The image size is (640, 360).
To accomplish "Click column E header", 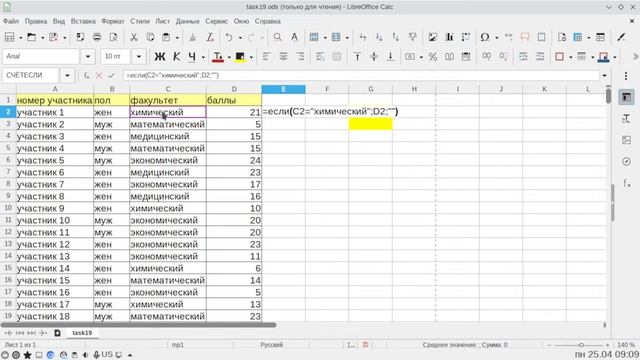I will (283, 89).
